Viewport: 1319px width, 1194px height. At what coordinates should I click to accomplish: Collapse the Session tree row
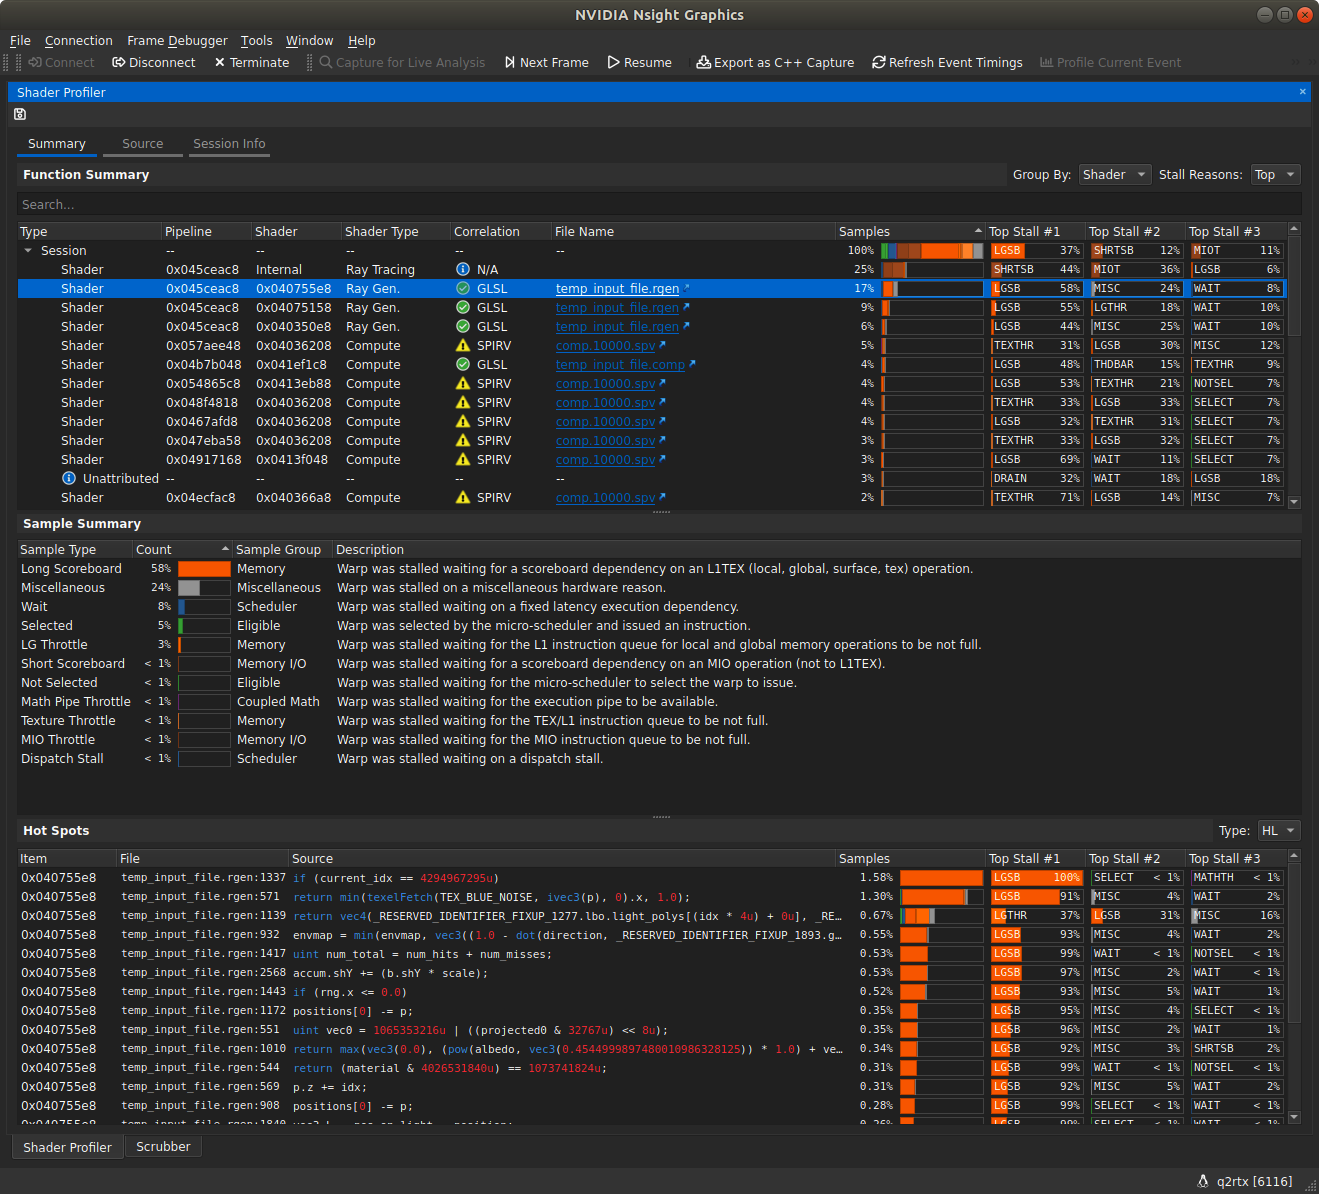pyautogui.click(x=28, y=250)
